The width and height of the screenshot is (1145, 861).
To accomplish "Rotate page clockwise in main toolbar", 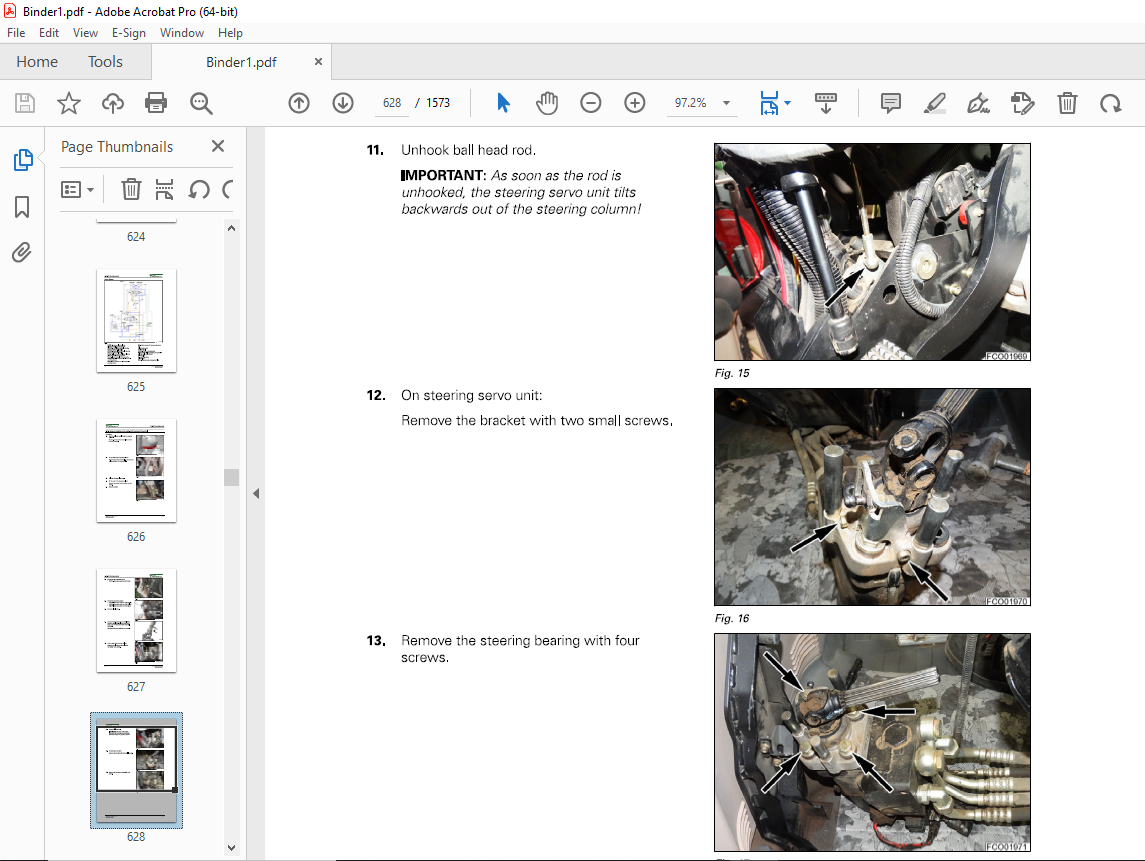I will coord(1111,103).
